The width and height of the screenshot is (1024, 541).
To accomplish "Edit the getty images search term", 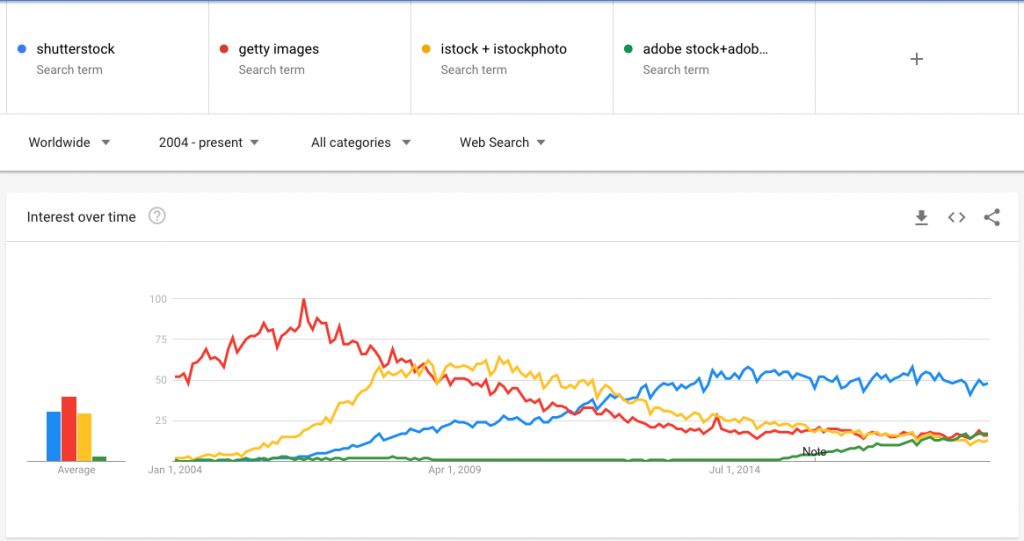I will coord(279,49).
